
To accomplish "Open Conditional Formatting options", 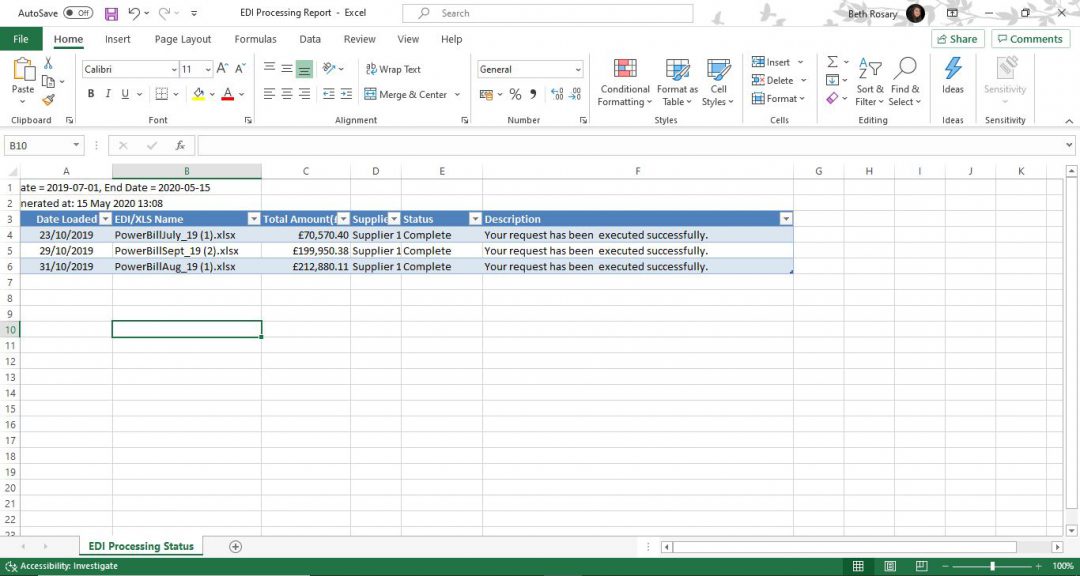I will 624,83.
